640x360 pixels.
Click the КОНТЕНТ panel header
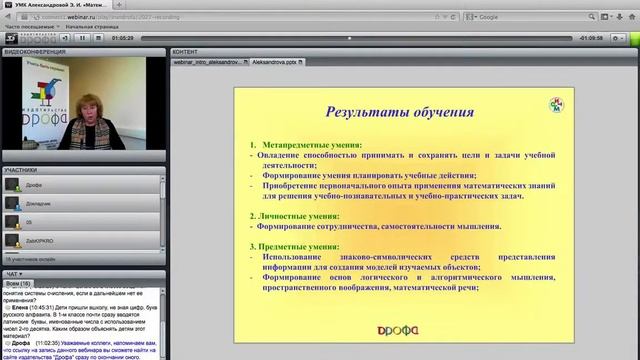tap(404, 52)
